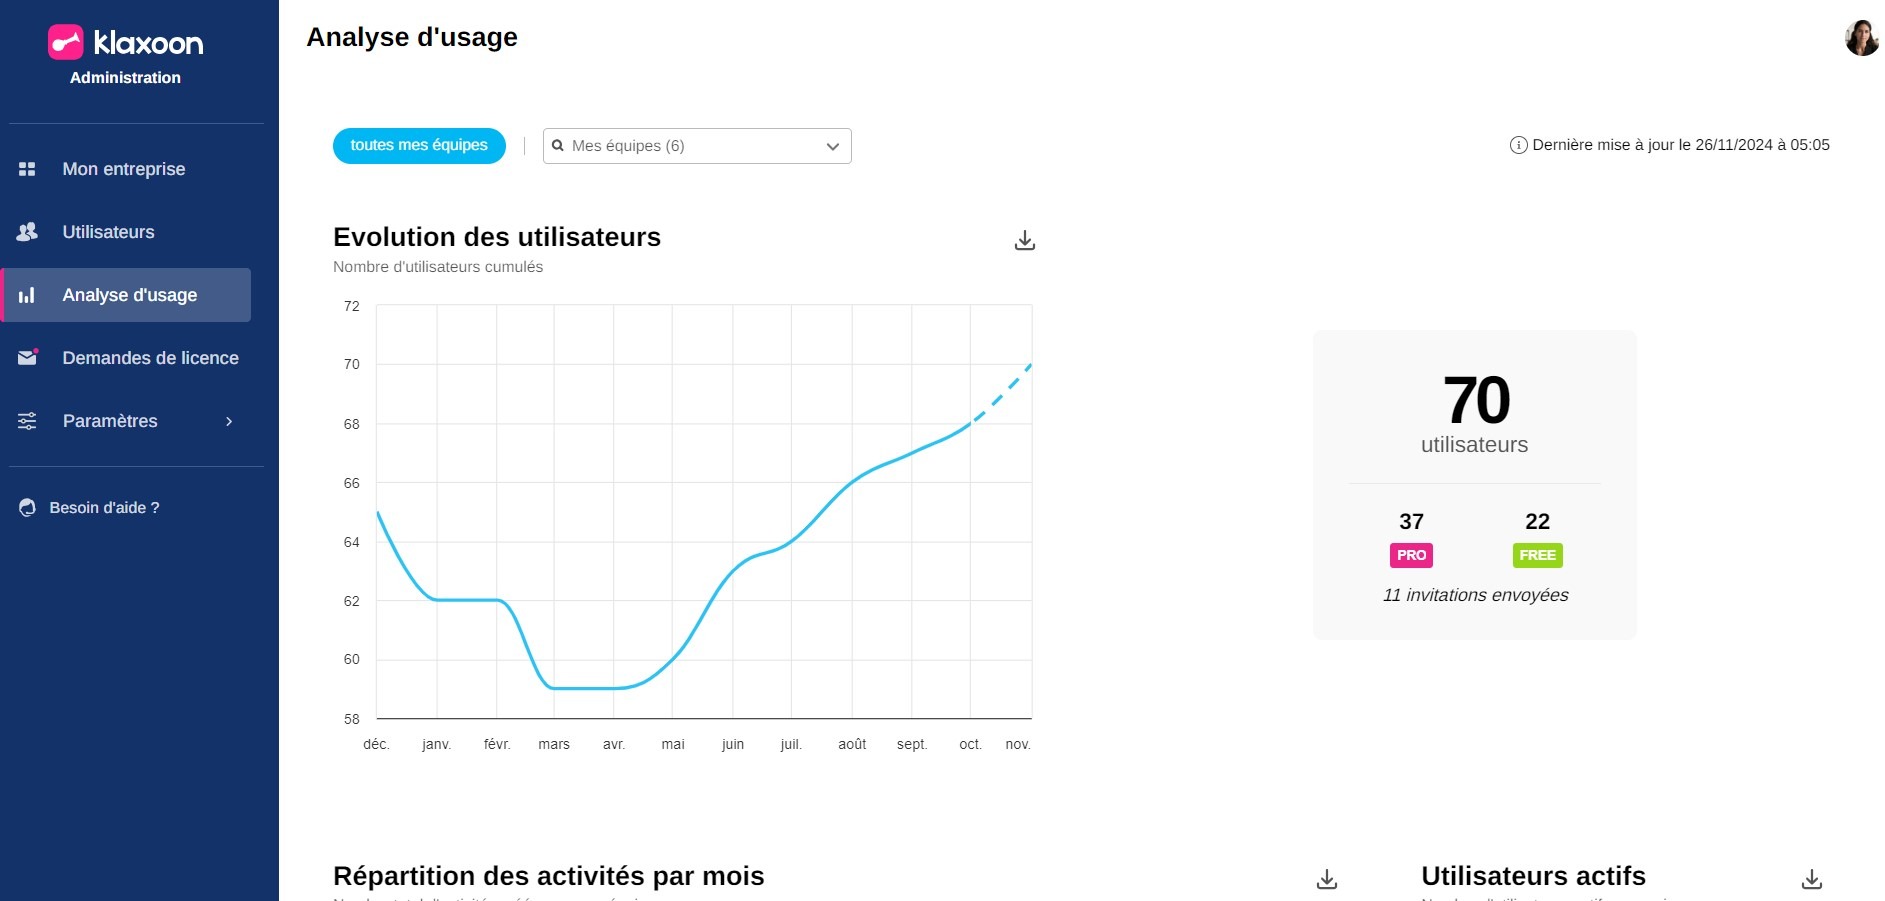Open the Mes équipes (6) dropdown arrow
This screenshot has height=901, width=1885.
tap(832, 146)
